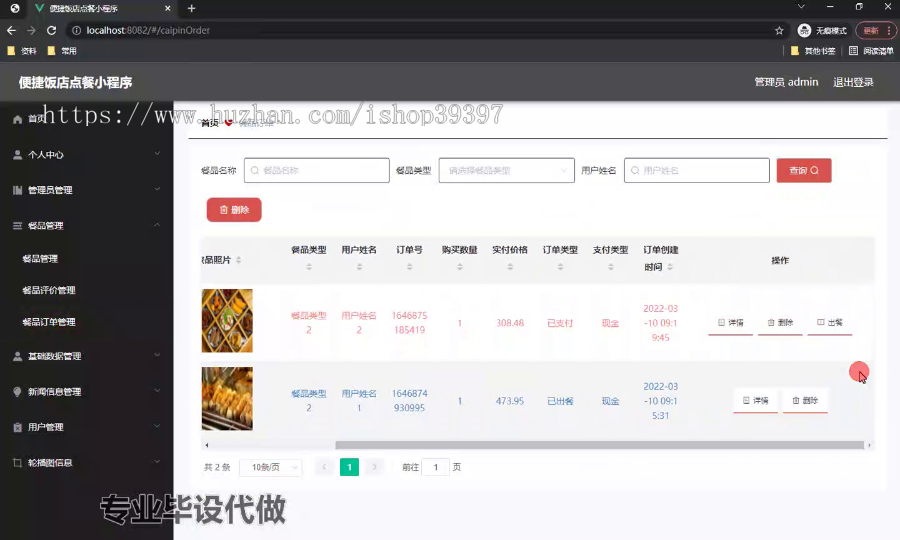Click the 首页 breadcrumb link
Viewport: 900px width, 540px height.
[210, 123]
